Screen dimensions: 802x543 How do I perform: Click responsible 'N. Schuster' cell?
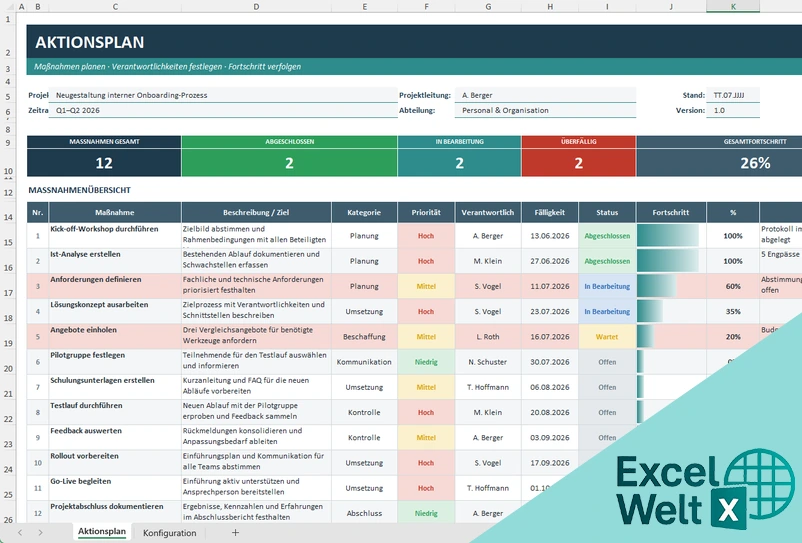click(x=488, y=362)
